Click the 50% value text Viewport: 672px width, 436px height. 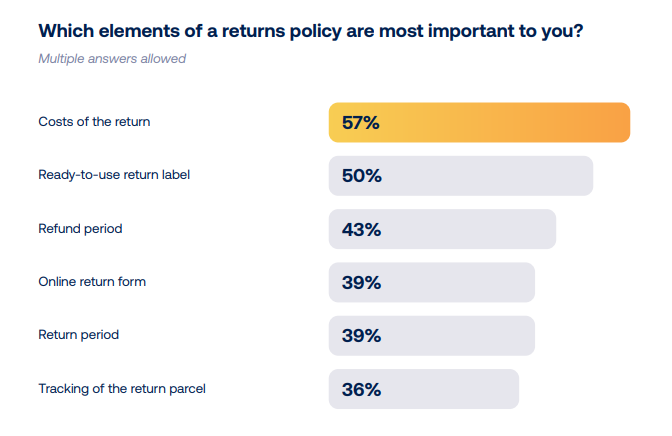(361, 176)
